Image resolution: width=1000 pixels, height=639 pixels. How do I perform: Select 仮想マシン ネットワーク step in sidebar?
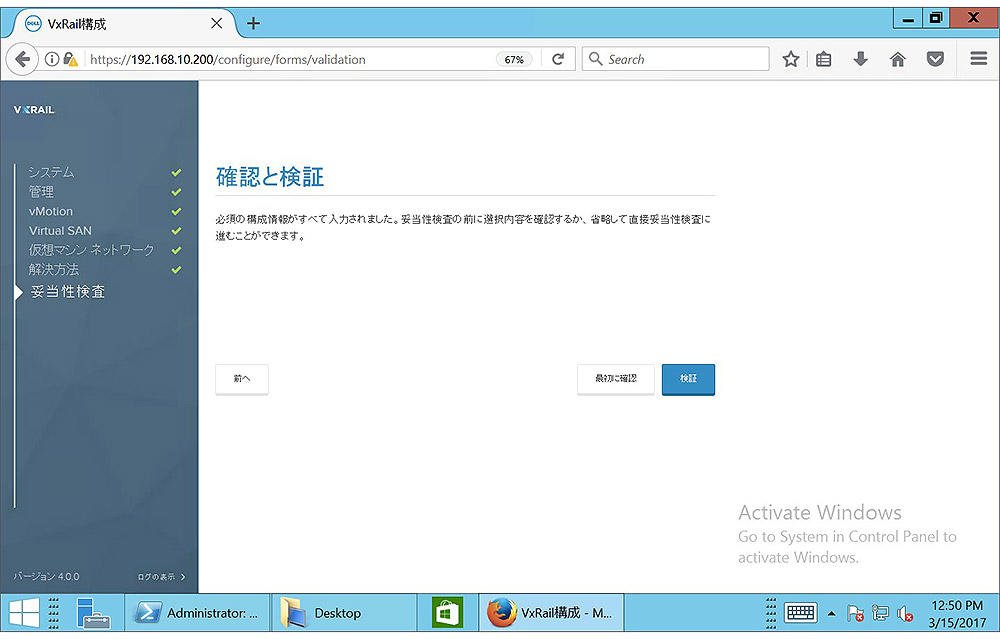(x=91, y=250)
